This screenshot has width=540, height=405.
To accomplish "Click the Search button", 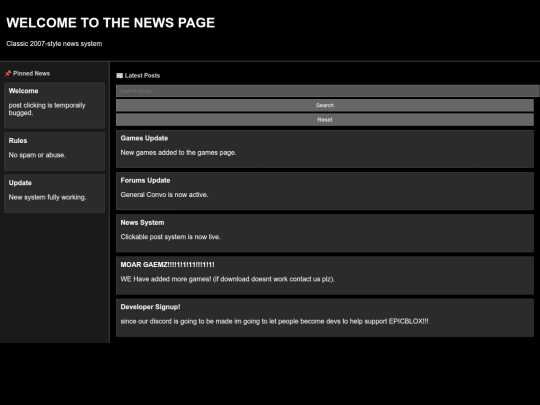I will tap(325, 105).
